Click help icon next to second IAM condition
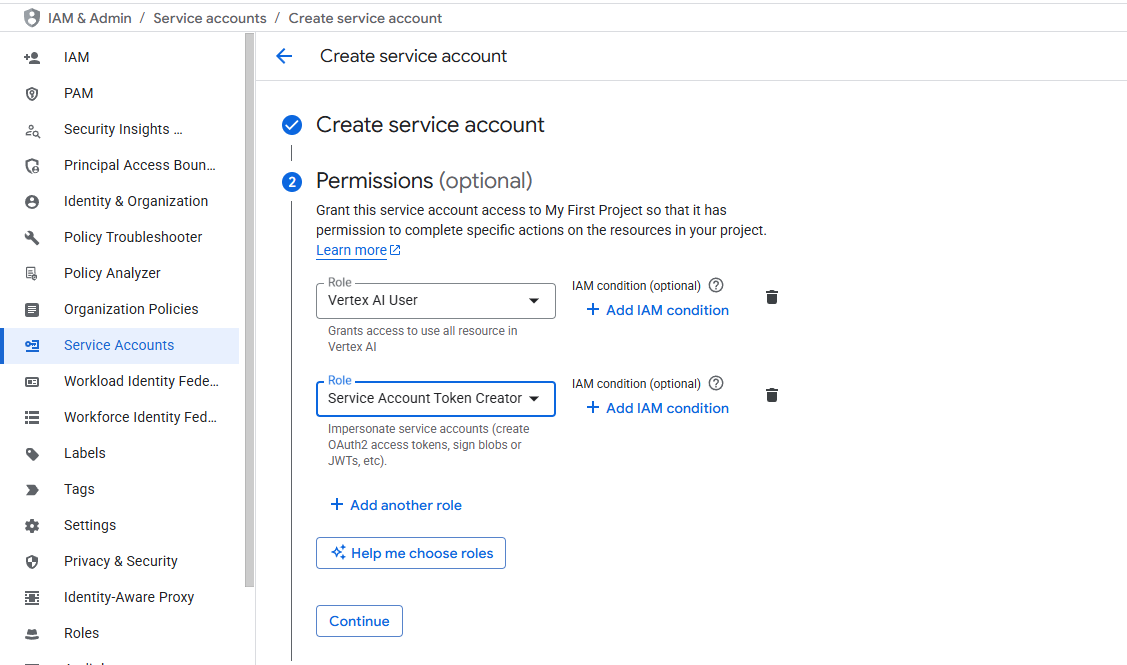 (715, 383)
